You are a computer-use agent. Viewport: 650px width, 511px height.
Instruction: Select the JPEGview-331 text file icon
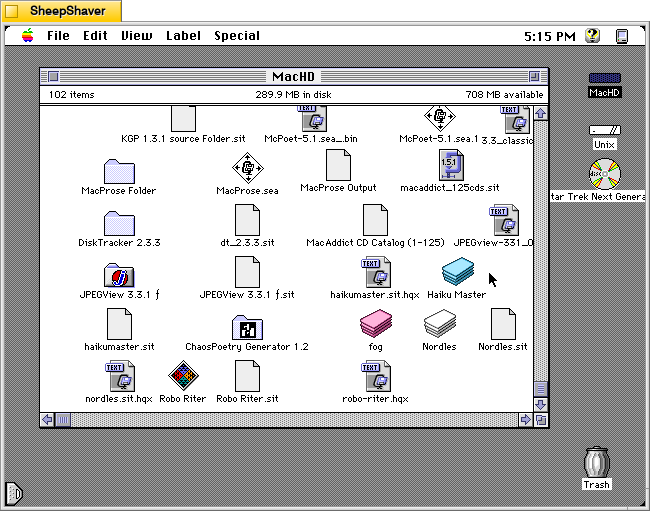pyautogui.click(x=504, y=220)
